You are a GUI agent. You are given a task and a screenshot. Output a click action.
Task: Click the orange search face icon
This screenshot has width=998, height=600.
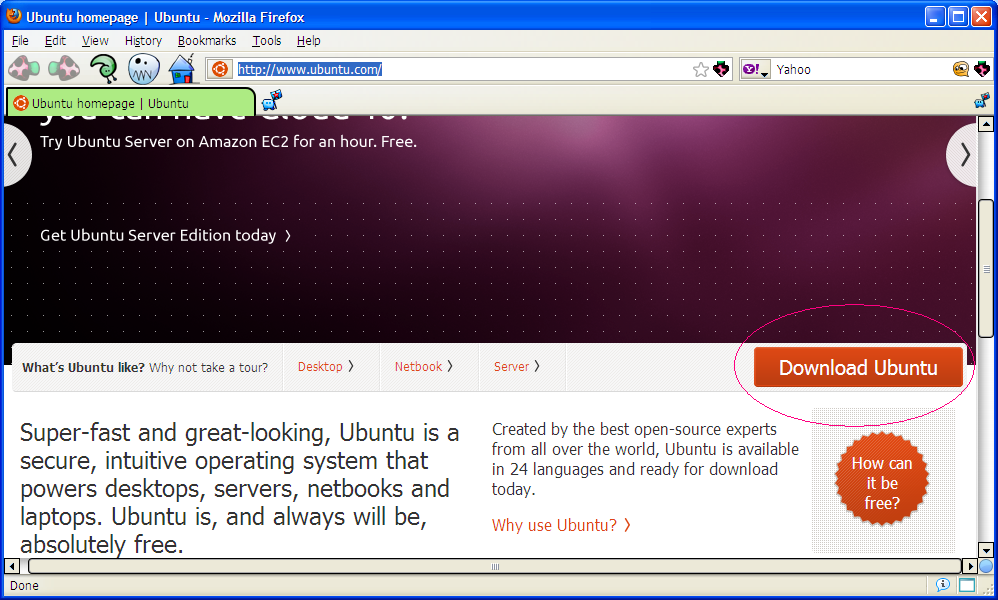[961, 70]
